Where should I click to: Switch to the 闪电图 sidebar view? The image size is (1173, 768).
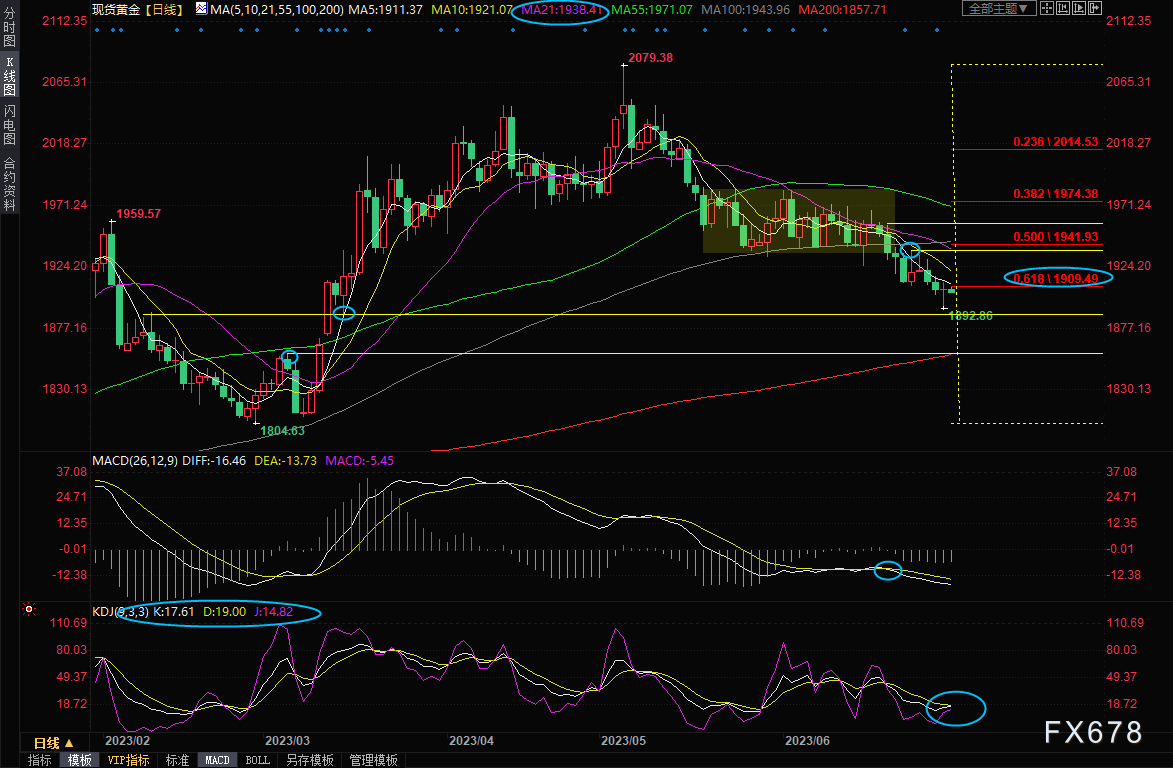(x=10, y=125)
